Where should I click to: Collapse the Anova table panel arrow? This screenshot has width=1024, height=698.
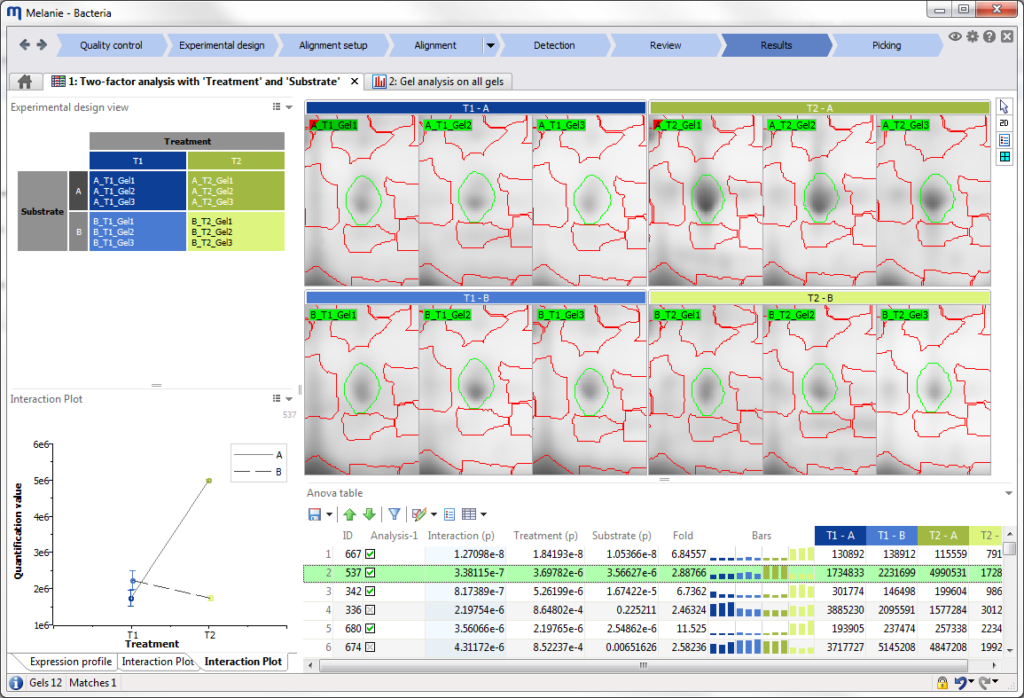1008,493
